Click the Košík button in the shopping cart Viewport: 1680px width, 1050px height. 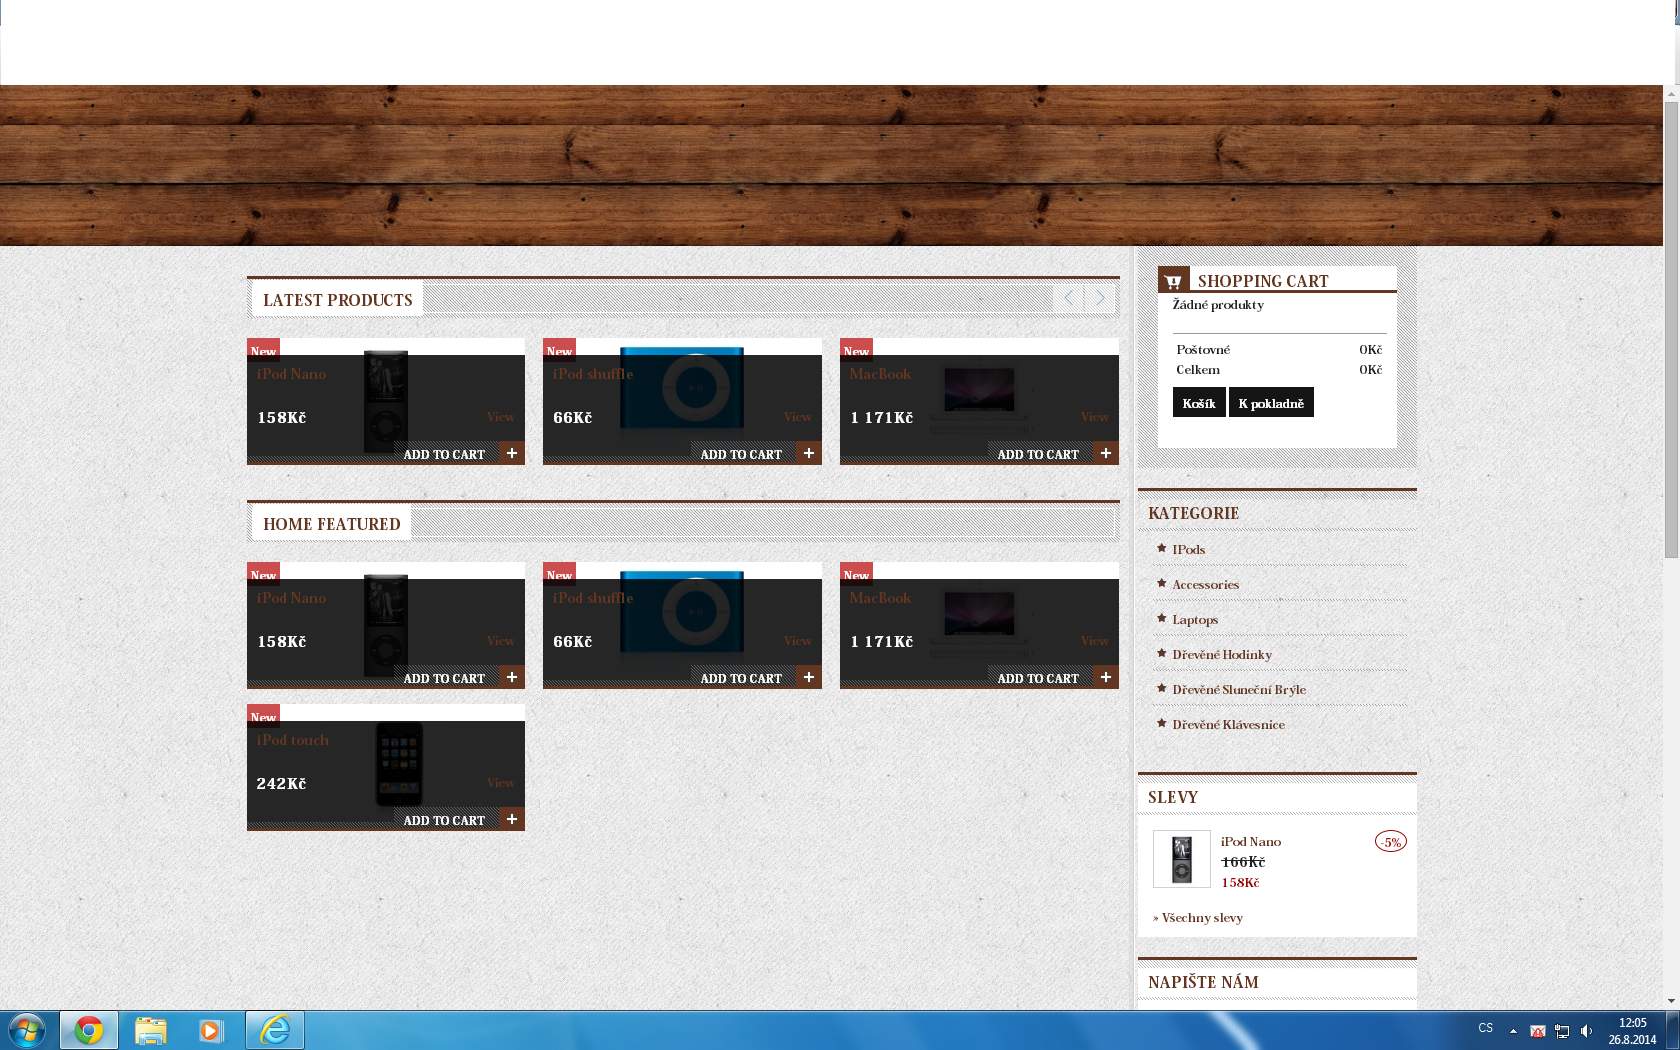click(1199, 403)
